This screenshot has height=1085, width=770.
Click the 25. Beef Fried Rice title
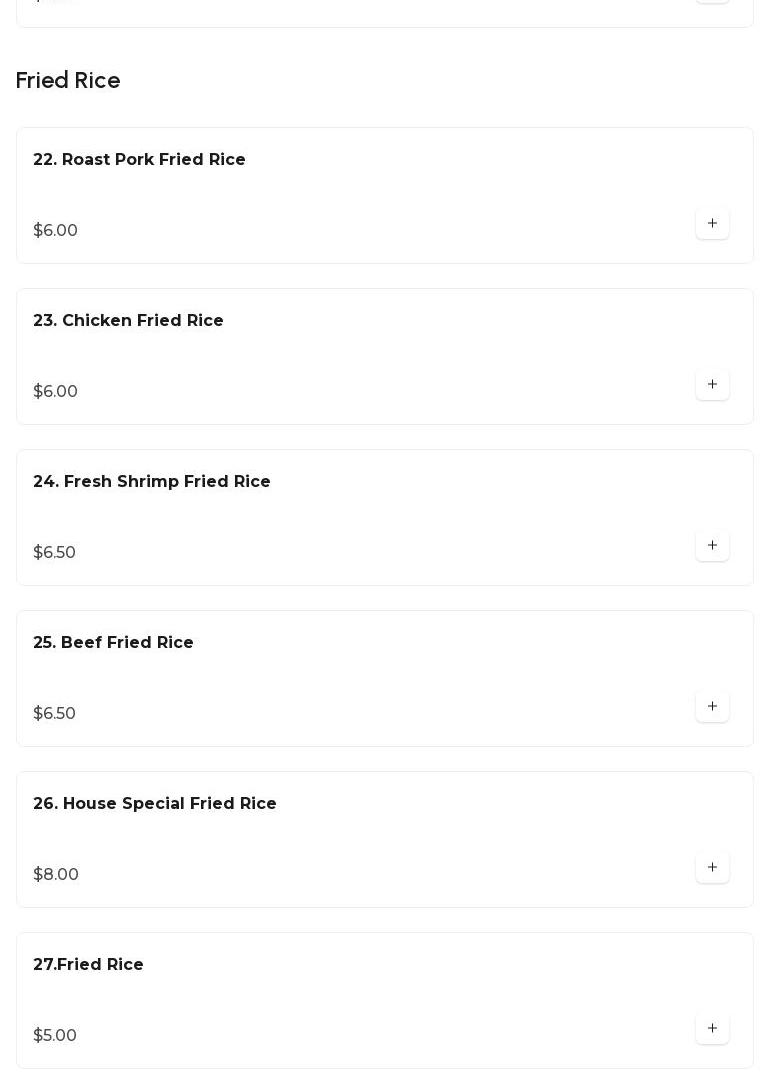(x=113, y=643)
